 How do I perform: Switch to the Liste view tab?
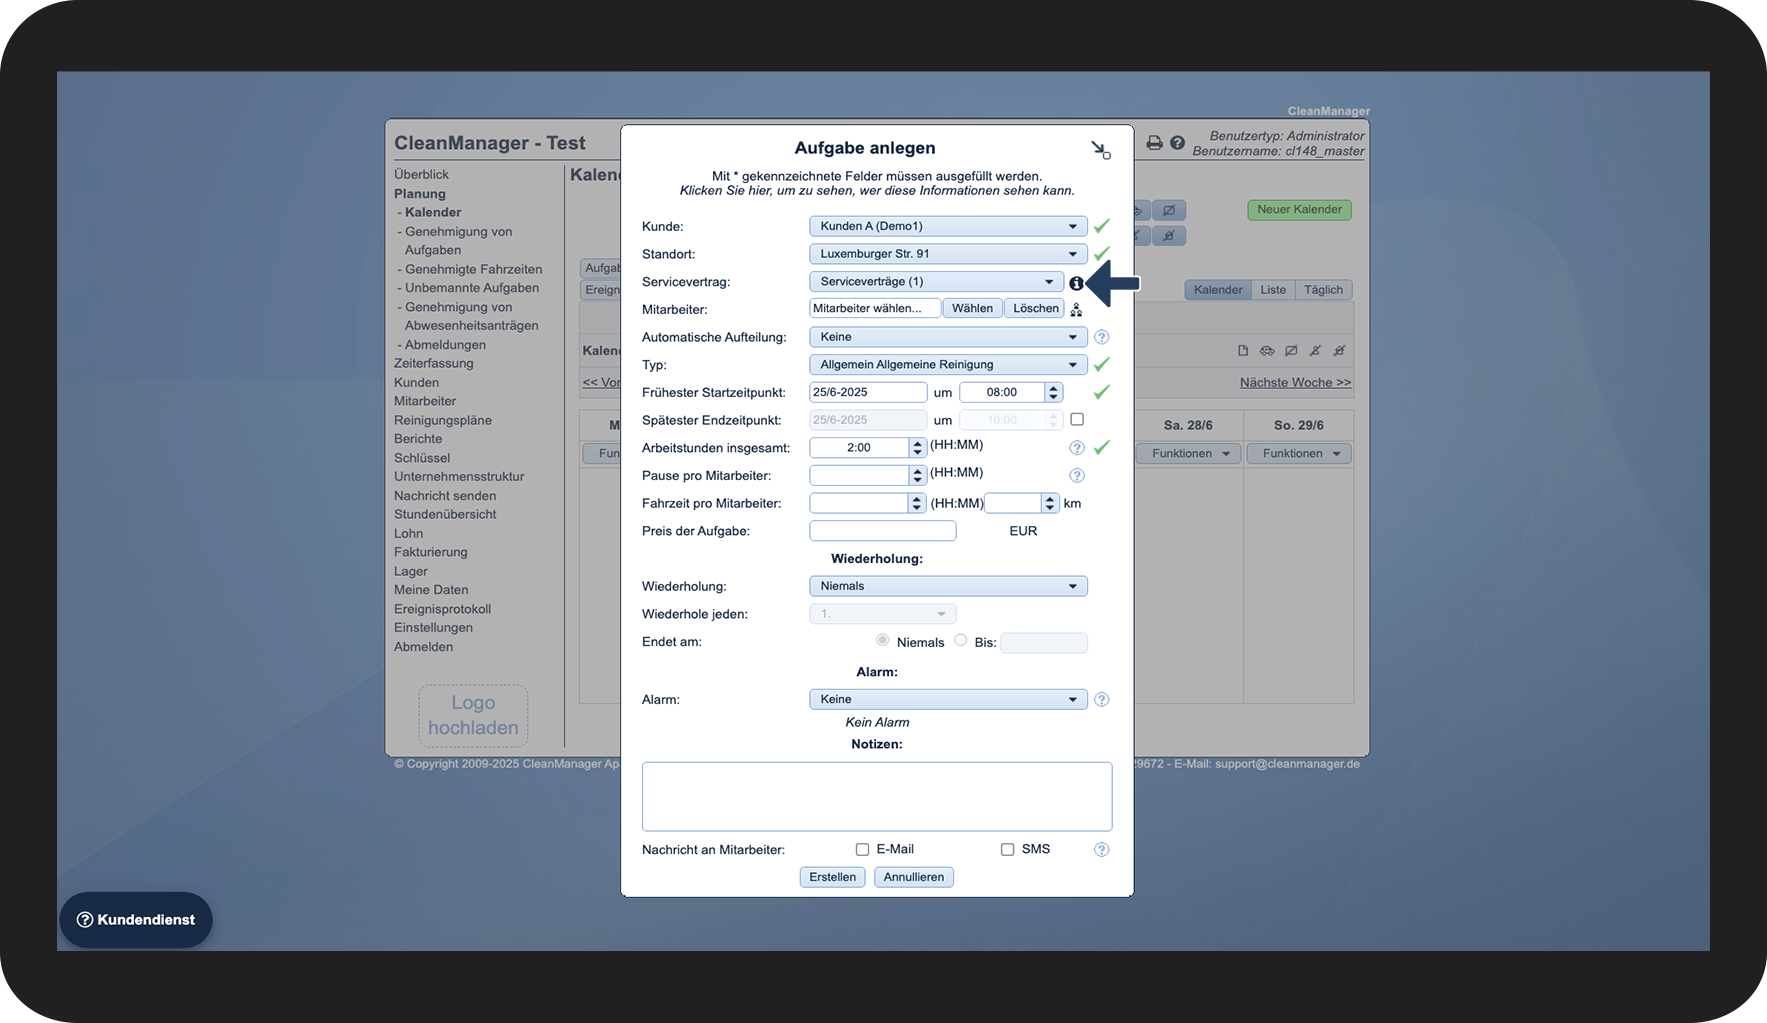point(1273,290)
